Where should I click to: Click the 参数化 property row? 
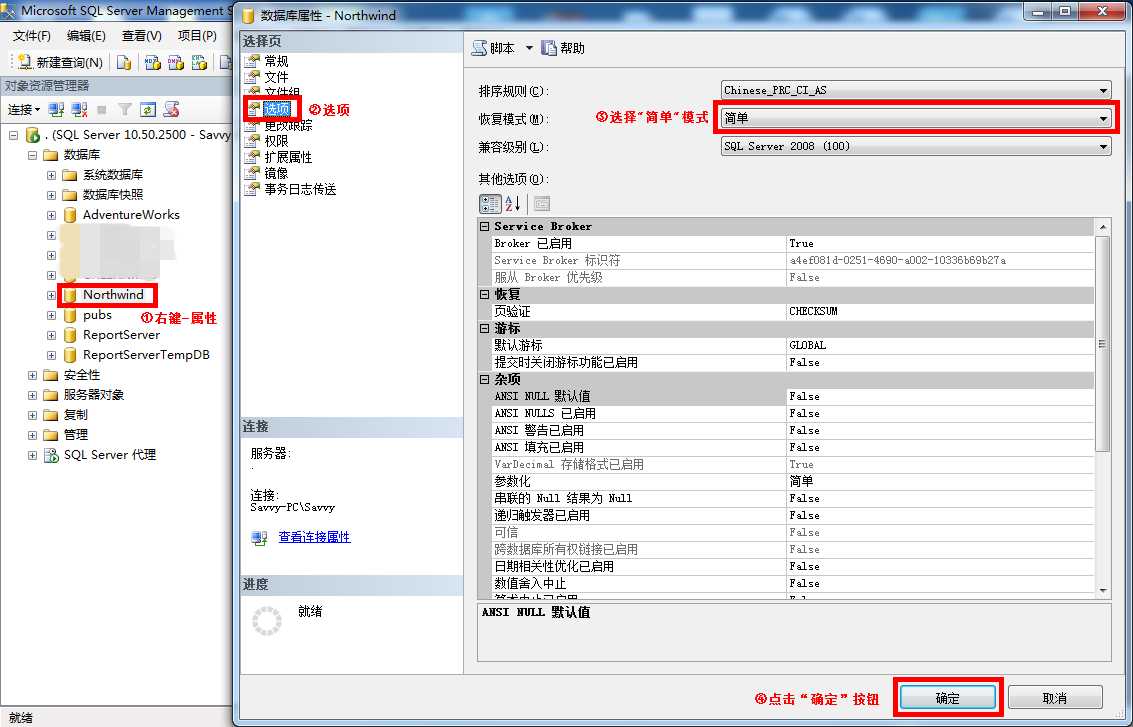click(x=793, y=481)
